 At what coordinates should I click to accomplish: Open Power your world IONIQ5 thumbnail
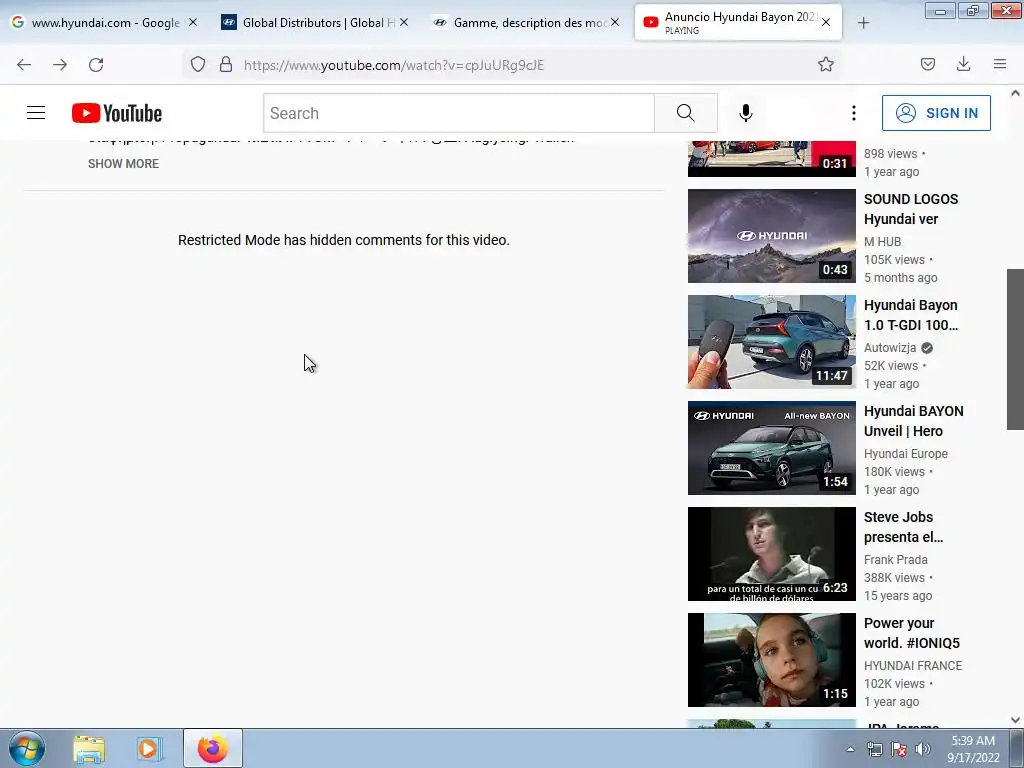[x=771, y=660]
